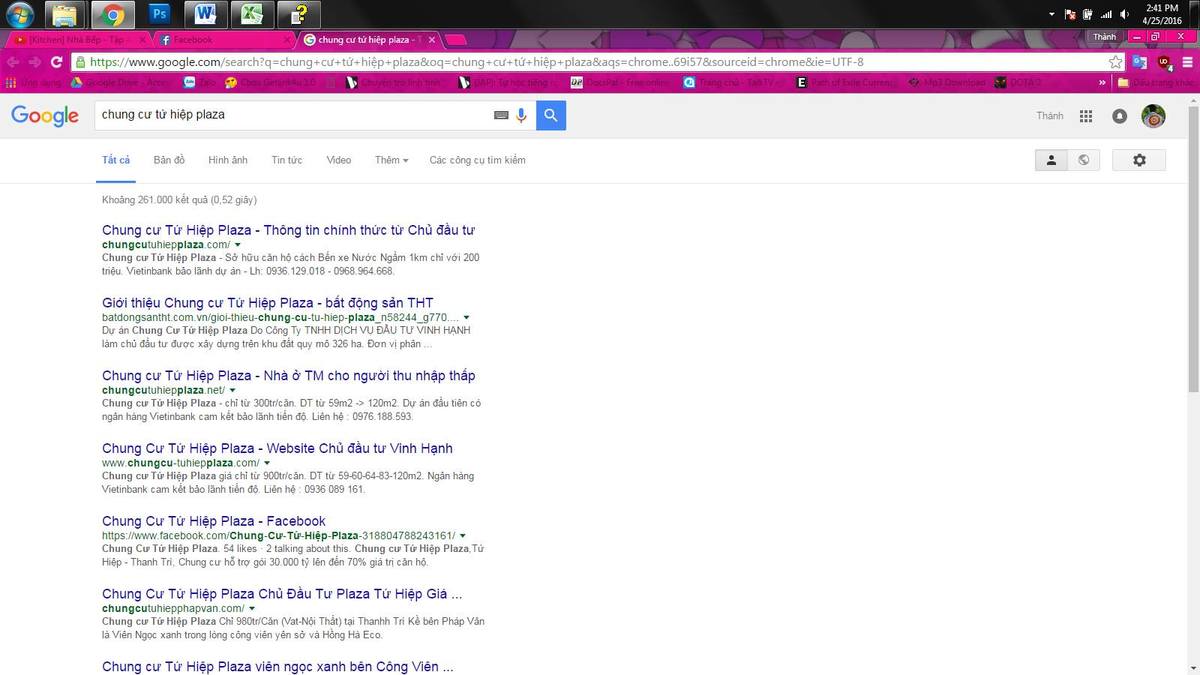Image resolution: width=1200 pixels, height=675 pixels.
Task: Open Google account avatar
Action: pos(1153,116)
